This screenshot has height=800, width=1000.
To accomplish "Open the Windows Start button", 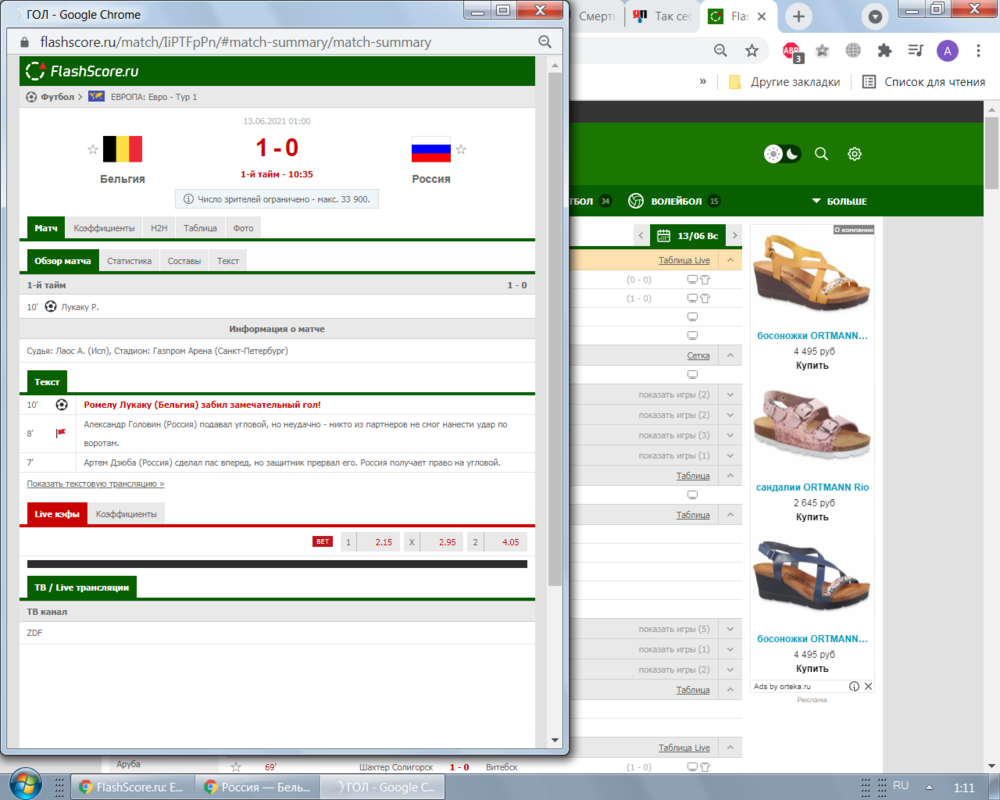I will (x=26, y=784).
